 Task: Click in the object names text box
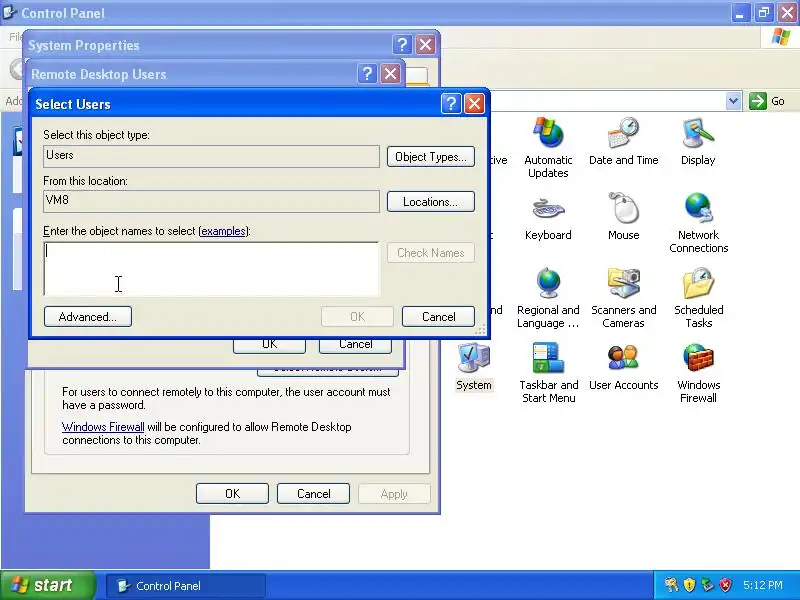click(211, 269)
